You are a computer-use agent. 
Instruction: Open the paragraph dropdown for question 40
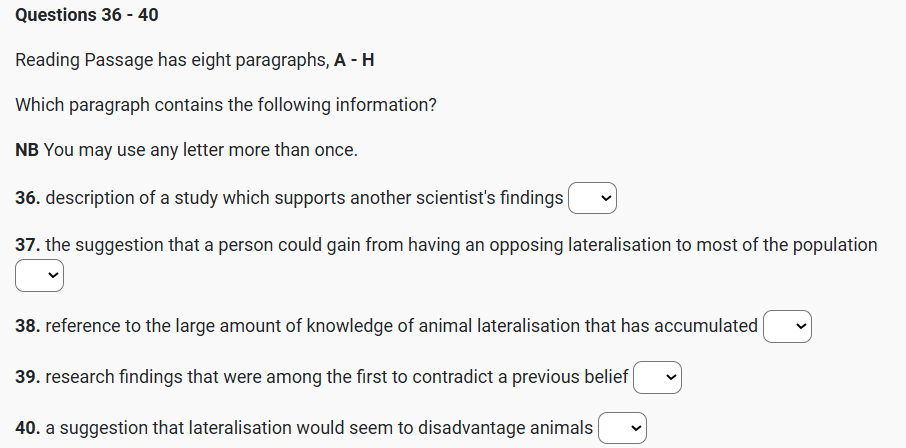[622, 428]
